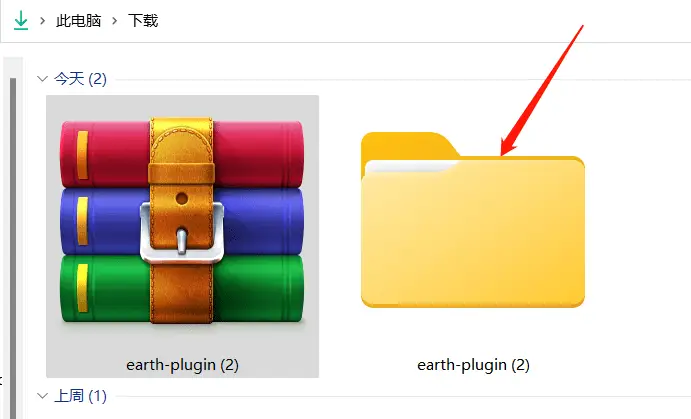The height and width of the screenshot is (419, 691).
Task: Click the green download arrow icon
Action: pos(21,21)
